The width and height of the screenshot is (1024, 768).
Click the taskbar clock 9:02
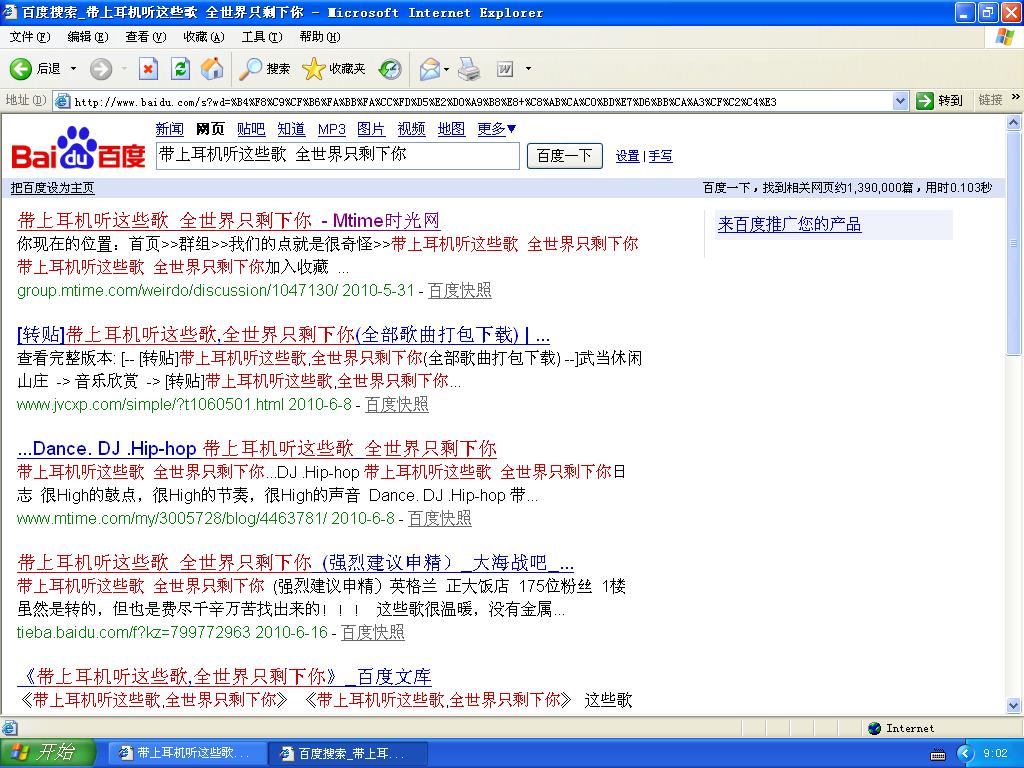pos(995,754)
